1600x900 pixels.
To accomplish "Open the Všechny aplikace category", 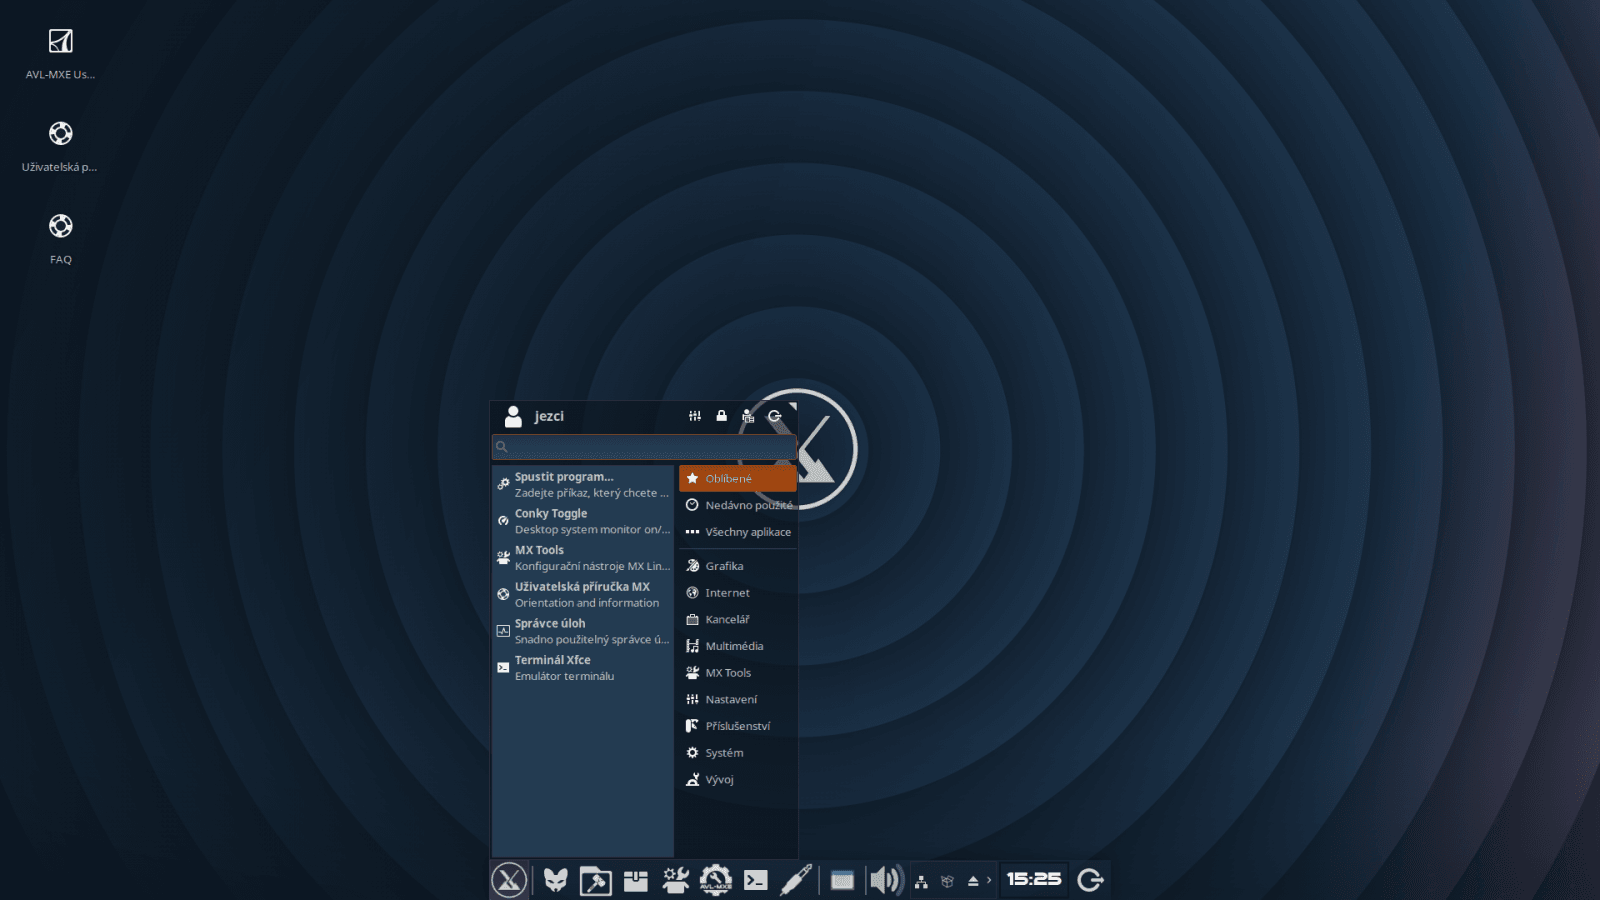I will tap(744, 531).
